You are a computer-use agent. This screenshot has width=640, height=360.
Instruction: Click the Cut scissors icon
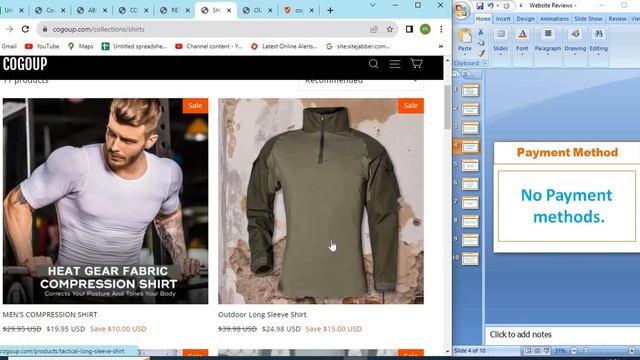481,32
